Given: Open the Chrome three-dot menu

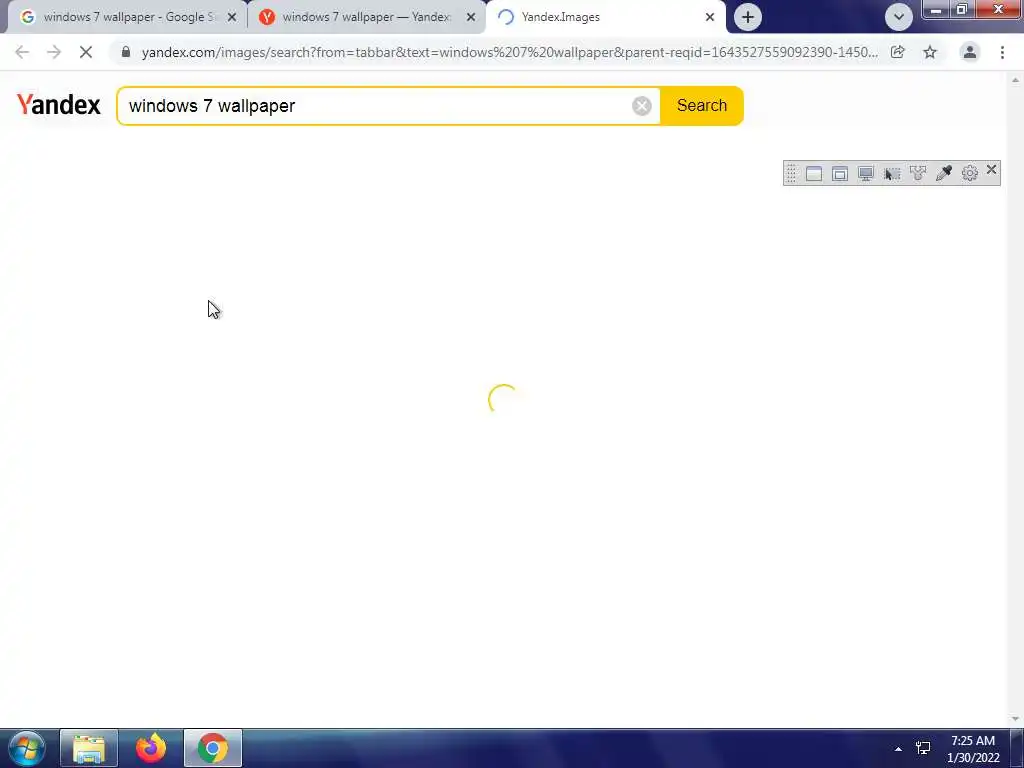Looking at the screenshot, I should 1002,52.
